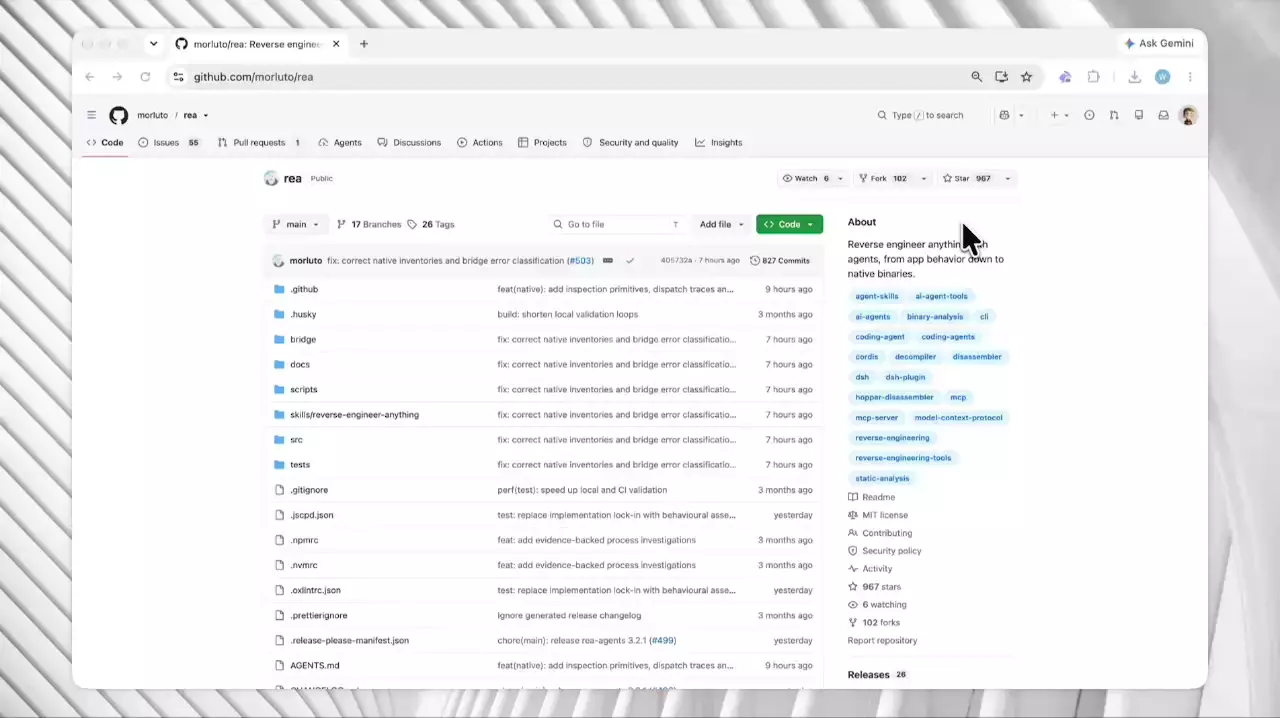The height and width of the screenshot is (718, 1280).
Task: Open the Copilot icon in header
Action: (x=1004, y=115)
